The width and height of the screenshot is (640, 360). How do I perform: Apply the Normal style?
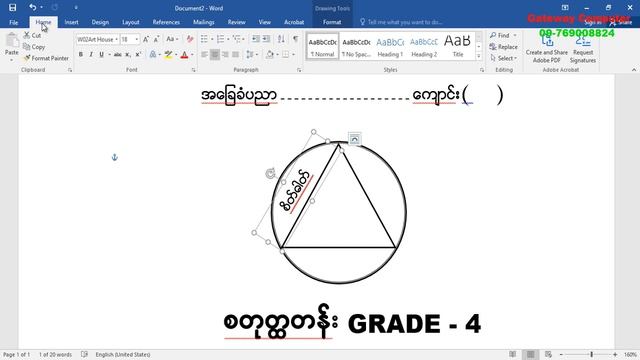click(322, 47)
